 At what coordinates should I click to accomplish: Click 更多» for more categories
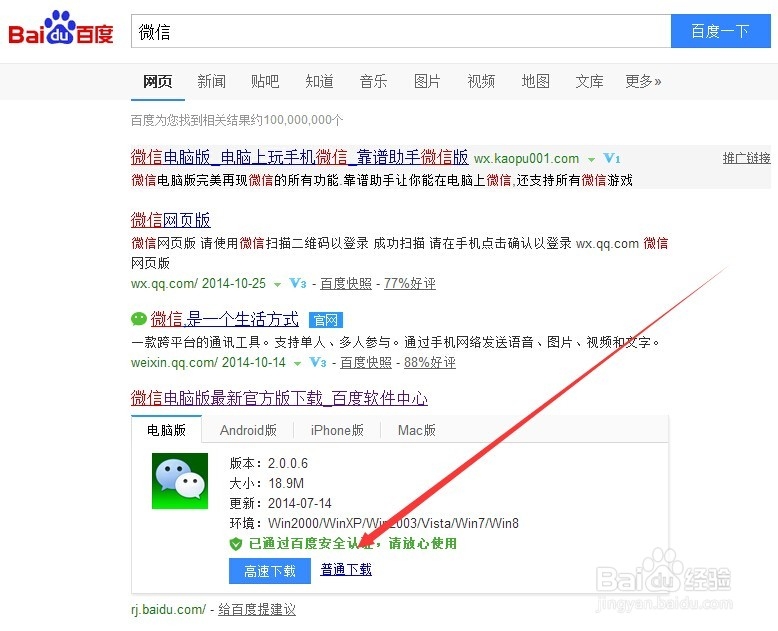click(643, 81)
